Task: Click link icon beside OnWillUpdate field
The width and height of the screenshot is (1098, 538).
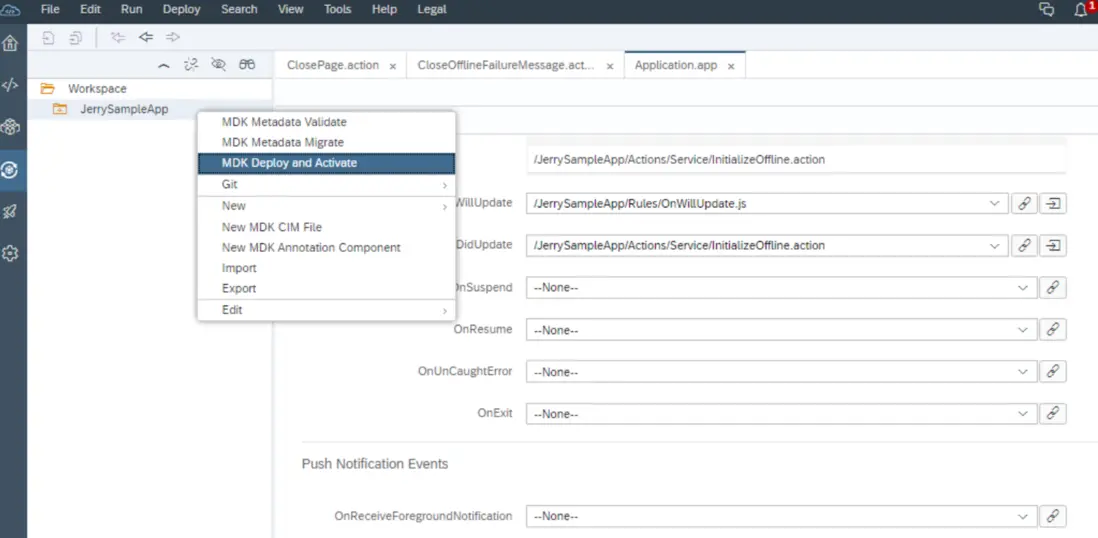Action: (x=1024, y=203)
